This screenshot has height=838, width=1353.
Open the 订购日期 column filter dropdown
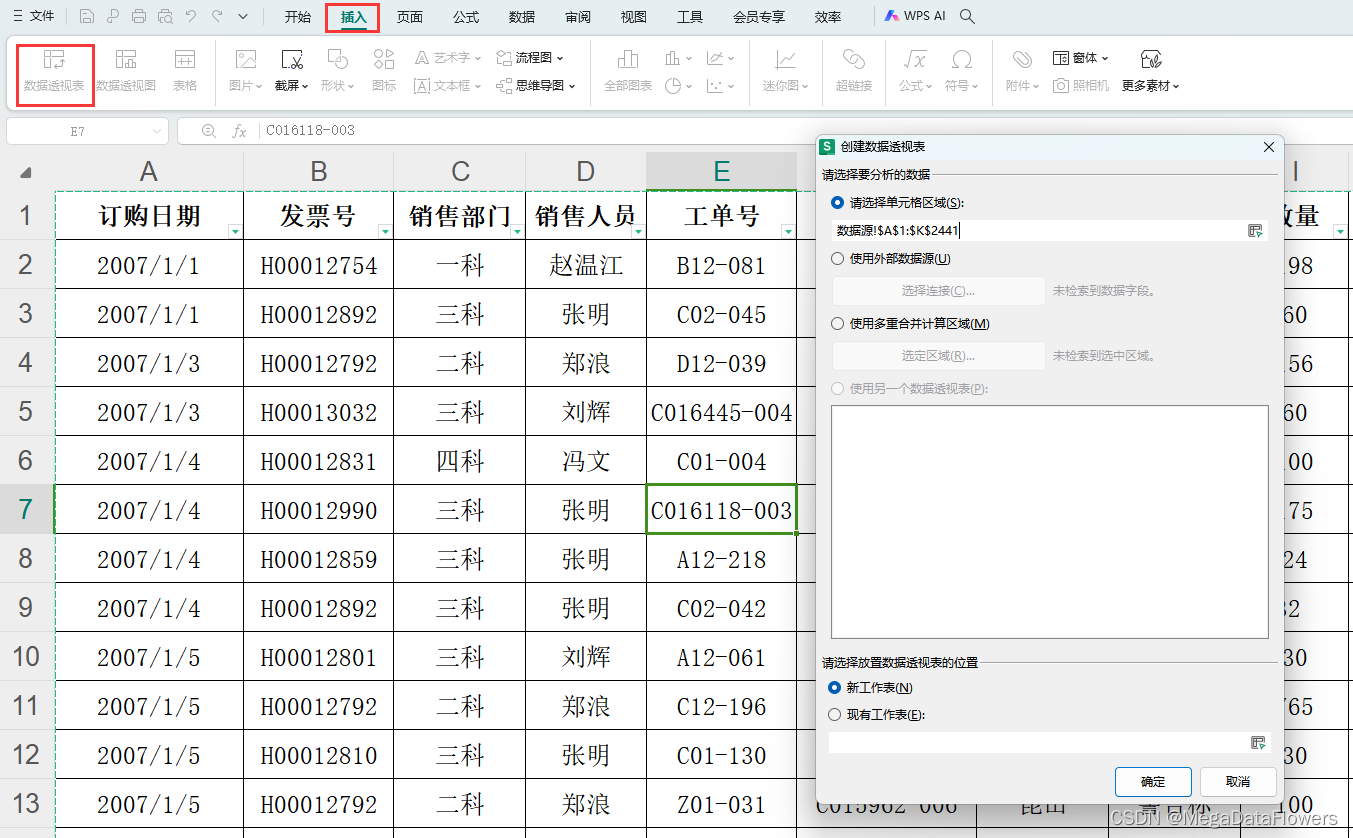point(234,231)
